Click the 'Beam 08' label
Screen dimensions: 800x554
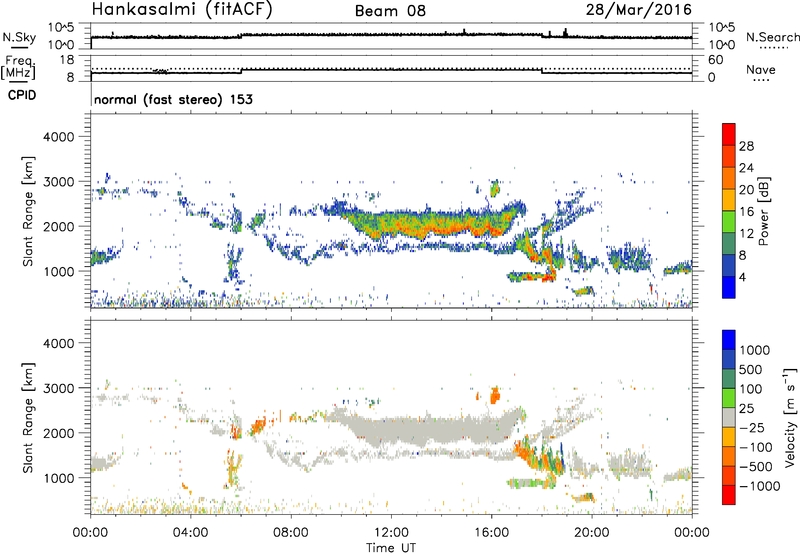[x=390, y=11]
